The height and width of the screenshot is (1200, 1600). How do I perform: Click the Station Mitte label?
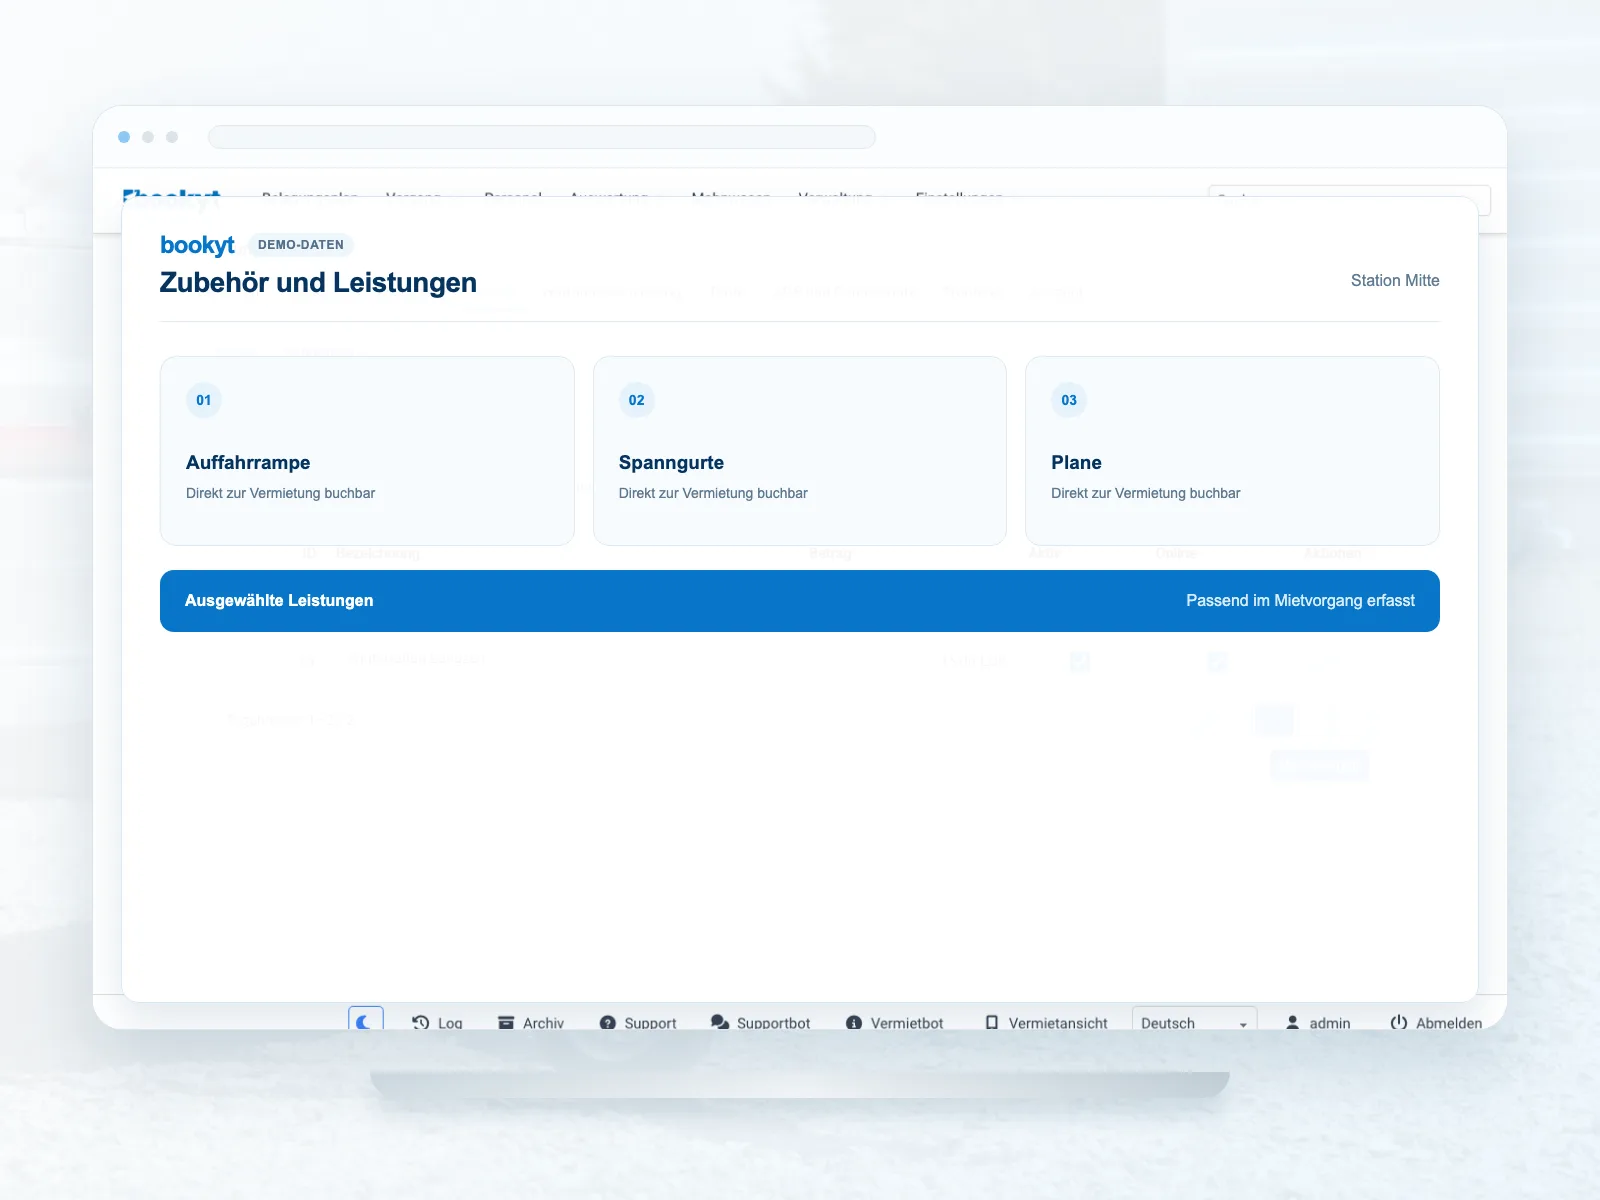click(x=1395, y=281)
